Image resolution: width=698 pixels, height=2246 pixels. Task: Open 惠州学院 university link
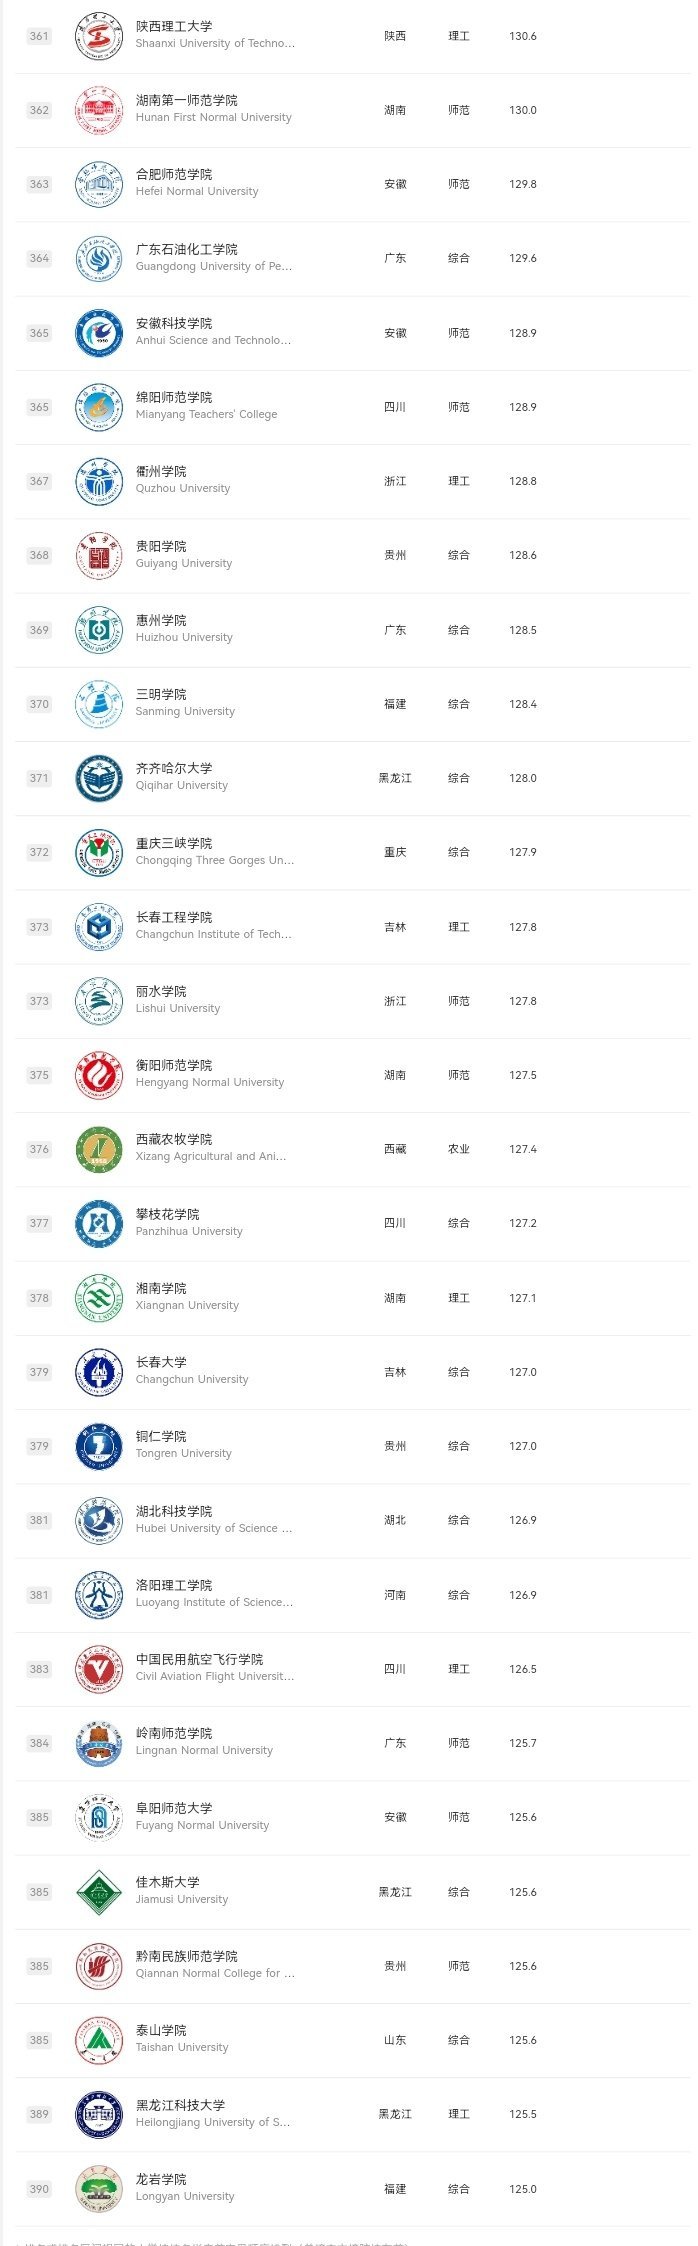pyautogui.click(x=161, y=621)
